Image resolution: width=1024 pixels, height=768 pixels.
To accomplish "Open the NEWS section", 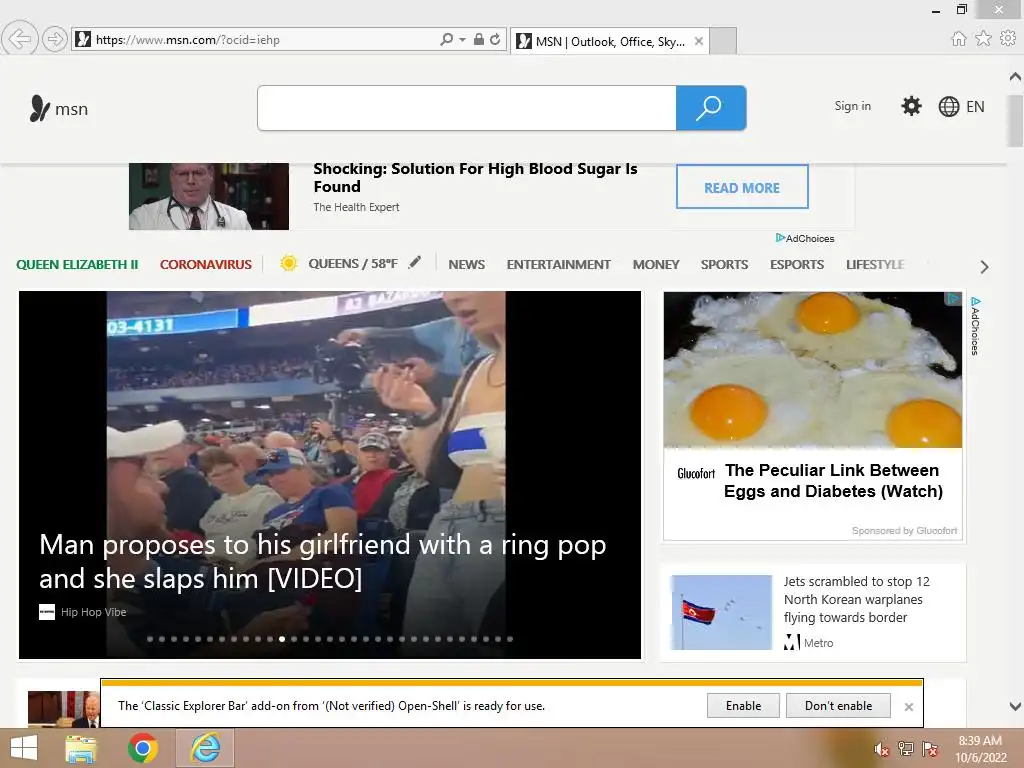I will [466, 264].
